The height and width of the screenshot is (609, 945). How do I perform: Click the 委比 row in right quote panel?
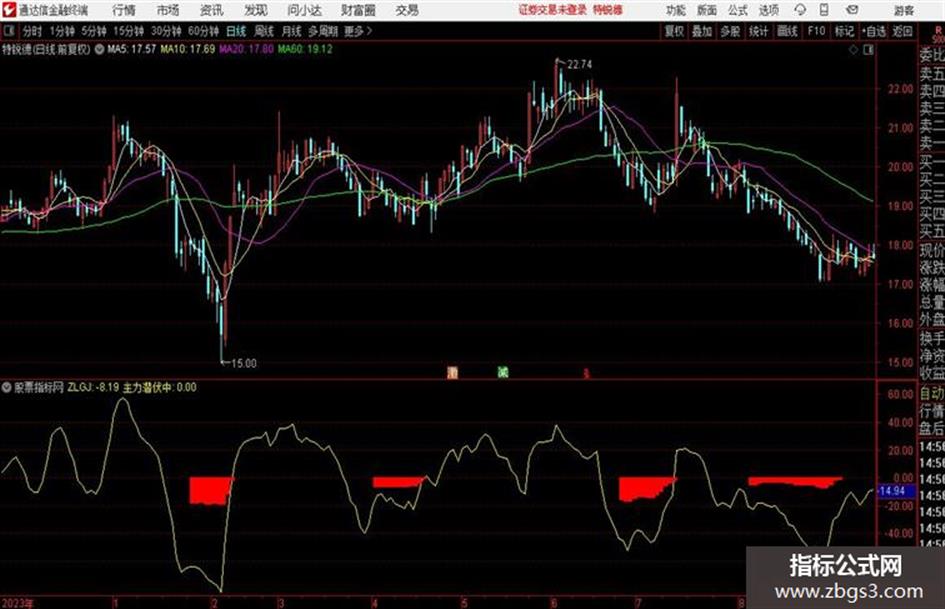932,56
